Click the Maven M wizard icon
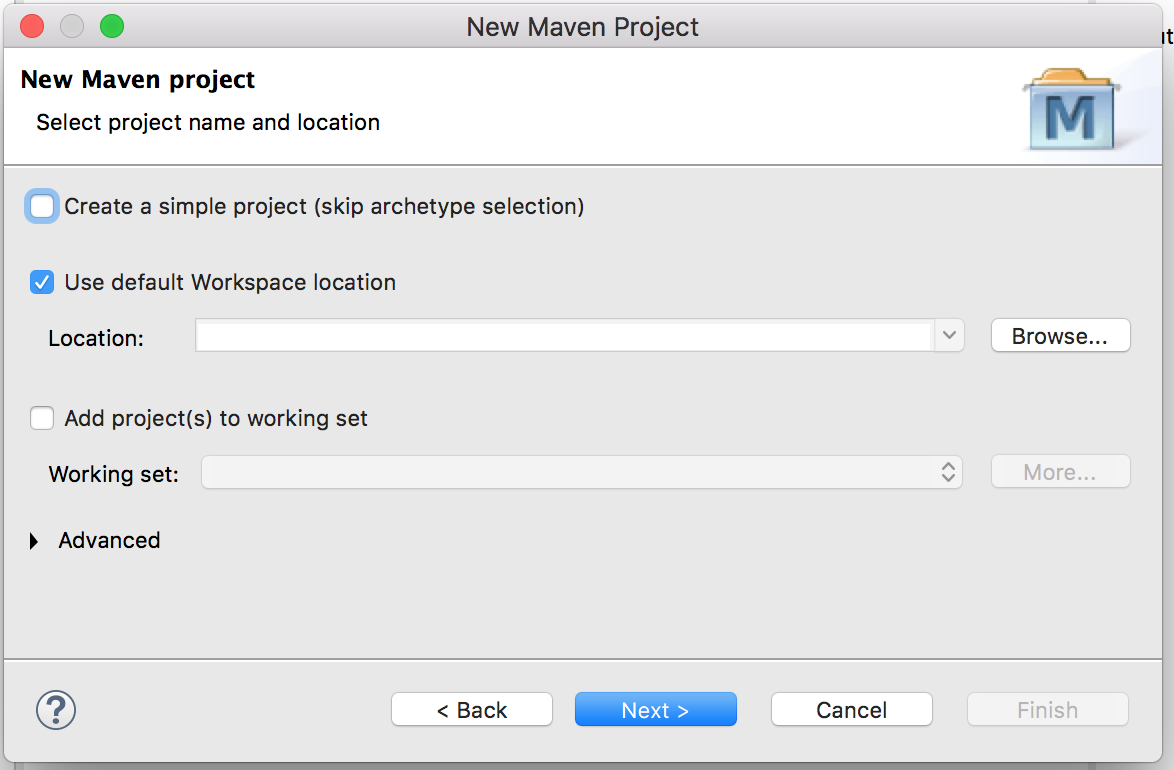The width and height of the screenshot is (1174, 770). click(1071, 110)
